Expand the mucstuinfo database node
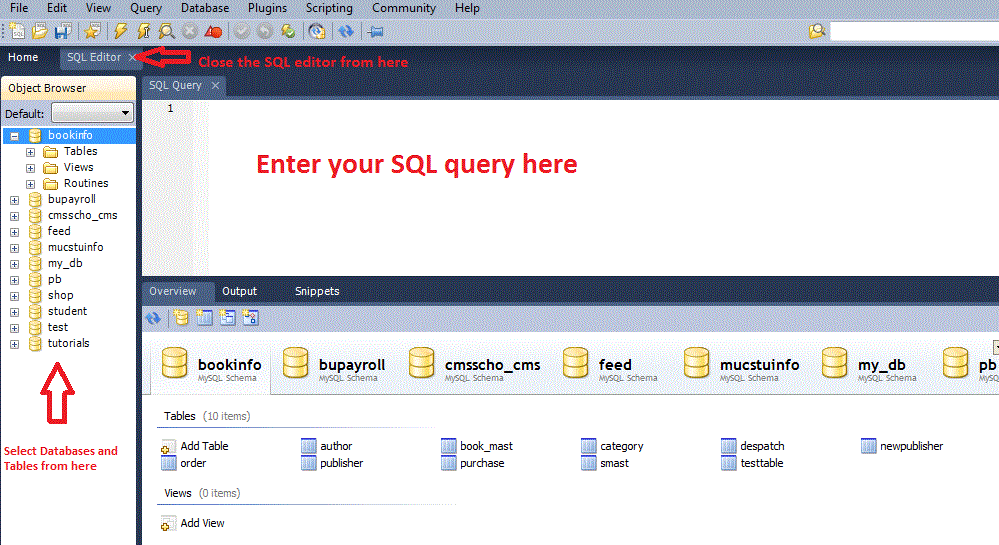Screen dimensions: 999x545 [14, 248]
